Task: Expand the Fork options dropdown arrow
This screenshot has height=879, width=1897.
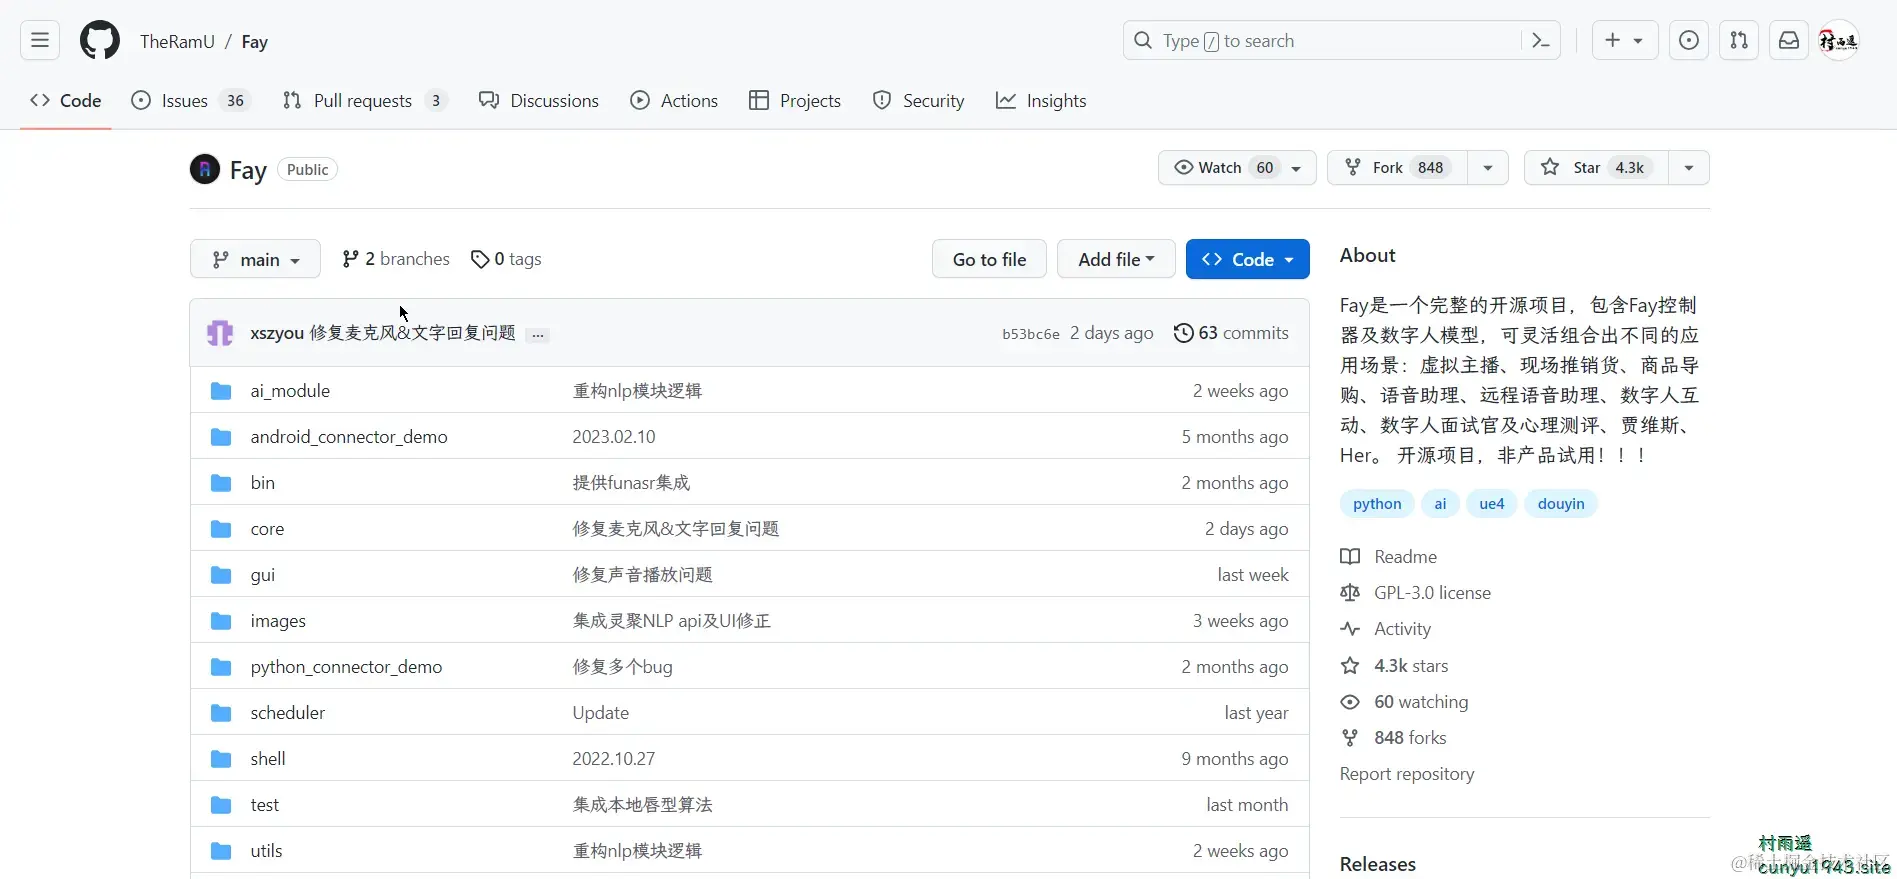Action: tap(1488, 167)
